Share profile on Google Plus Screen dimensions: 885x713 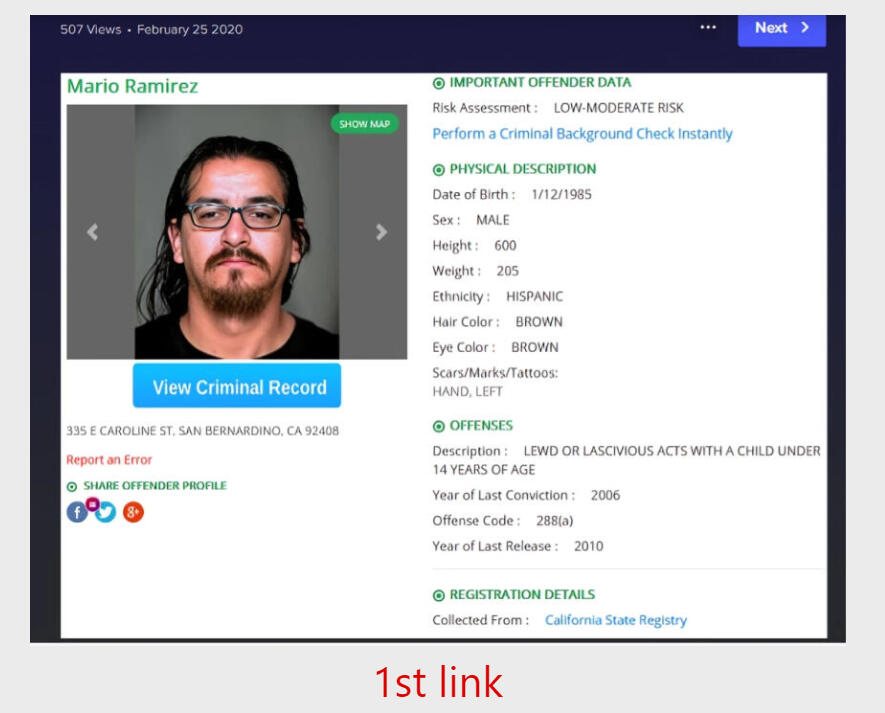[x=133, y=512]
